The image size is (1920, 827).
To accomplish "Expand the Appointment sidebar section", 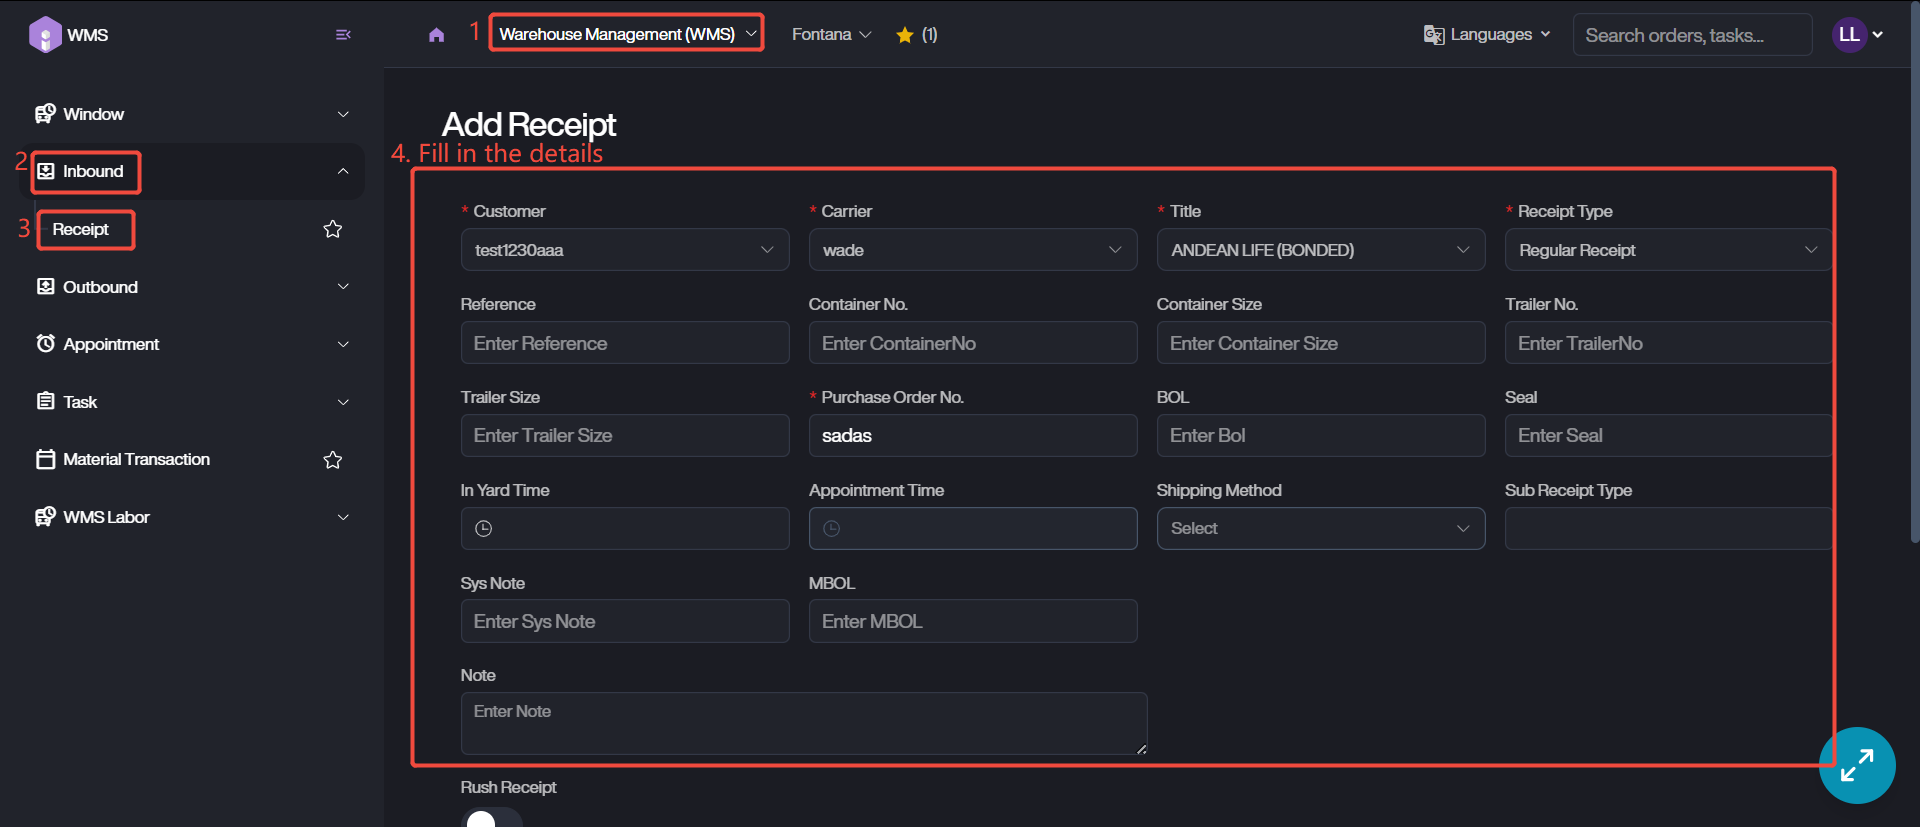I will 192,344.
